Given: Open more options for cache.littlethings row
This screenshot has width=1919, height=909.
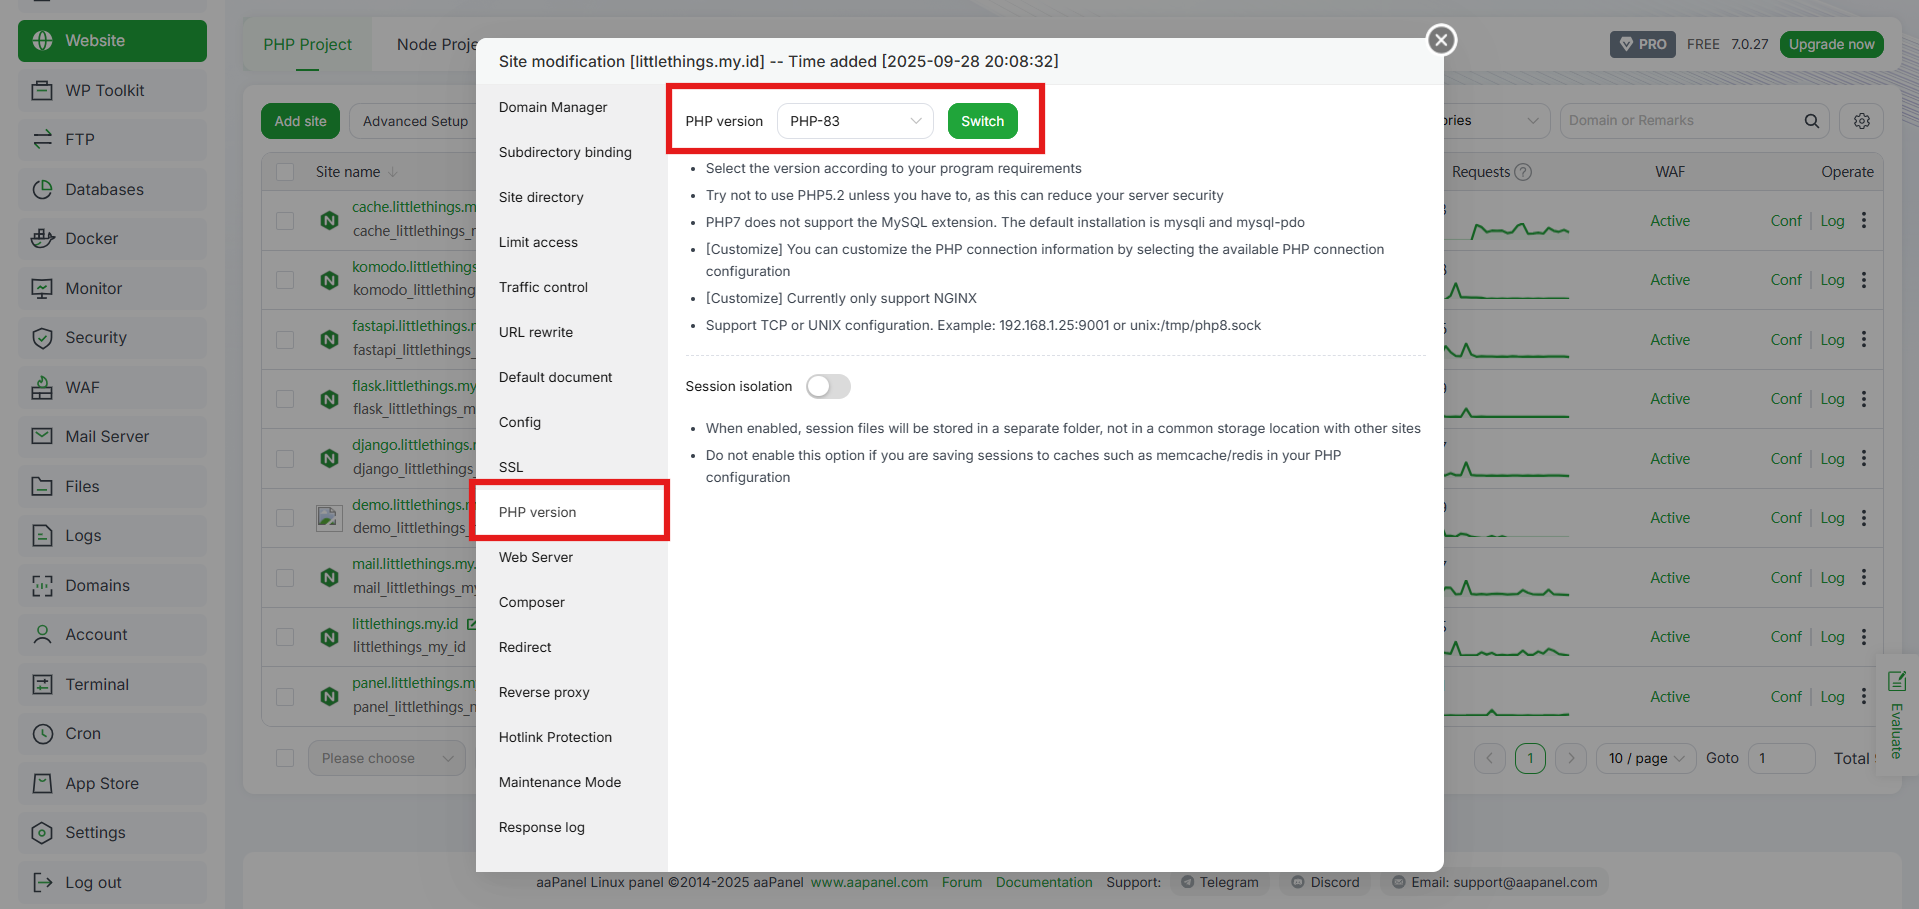Looking at the screenshot, I should [1864, 221].
